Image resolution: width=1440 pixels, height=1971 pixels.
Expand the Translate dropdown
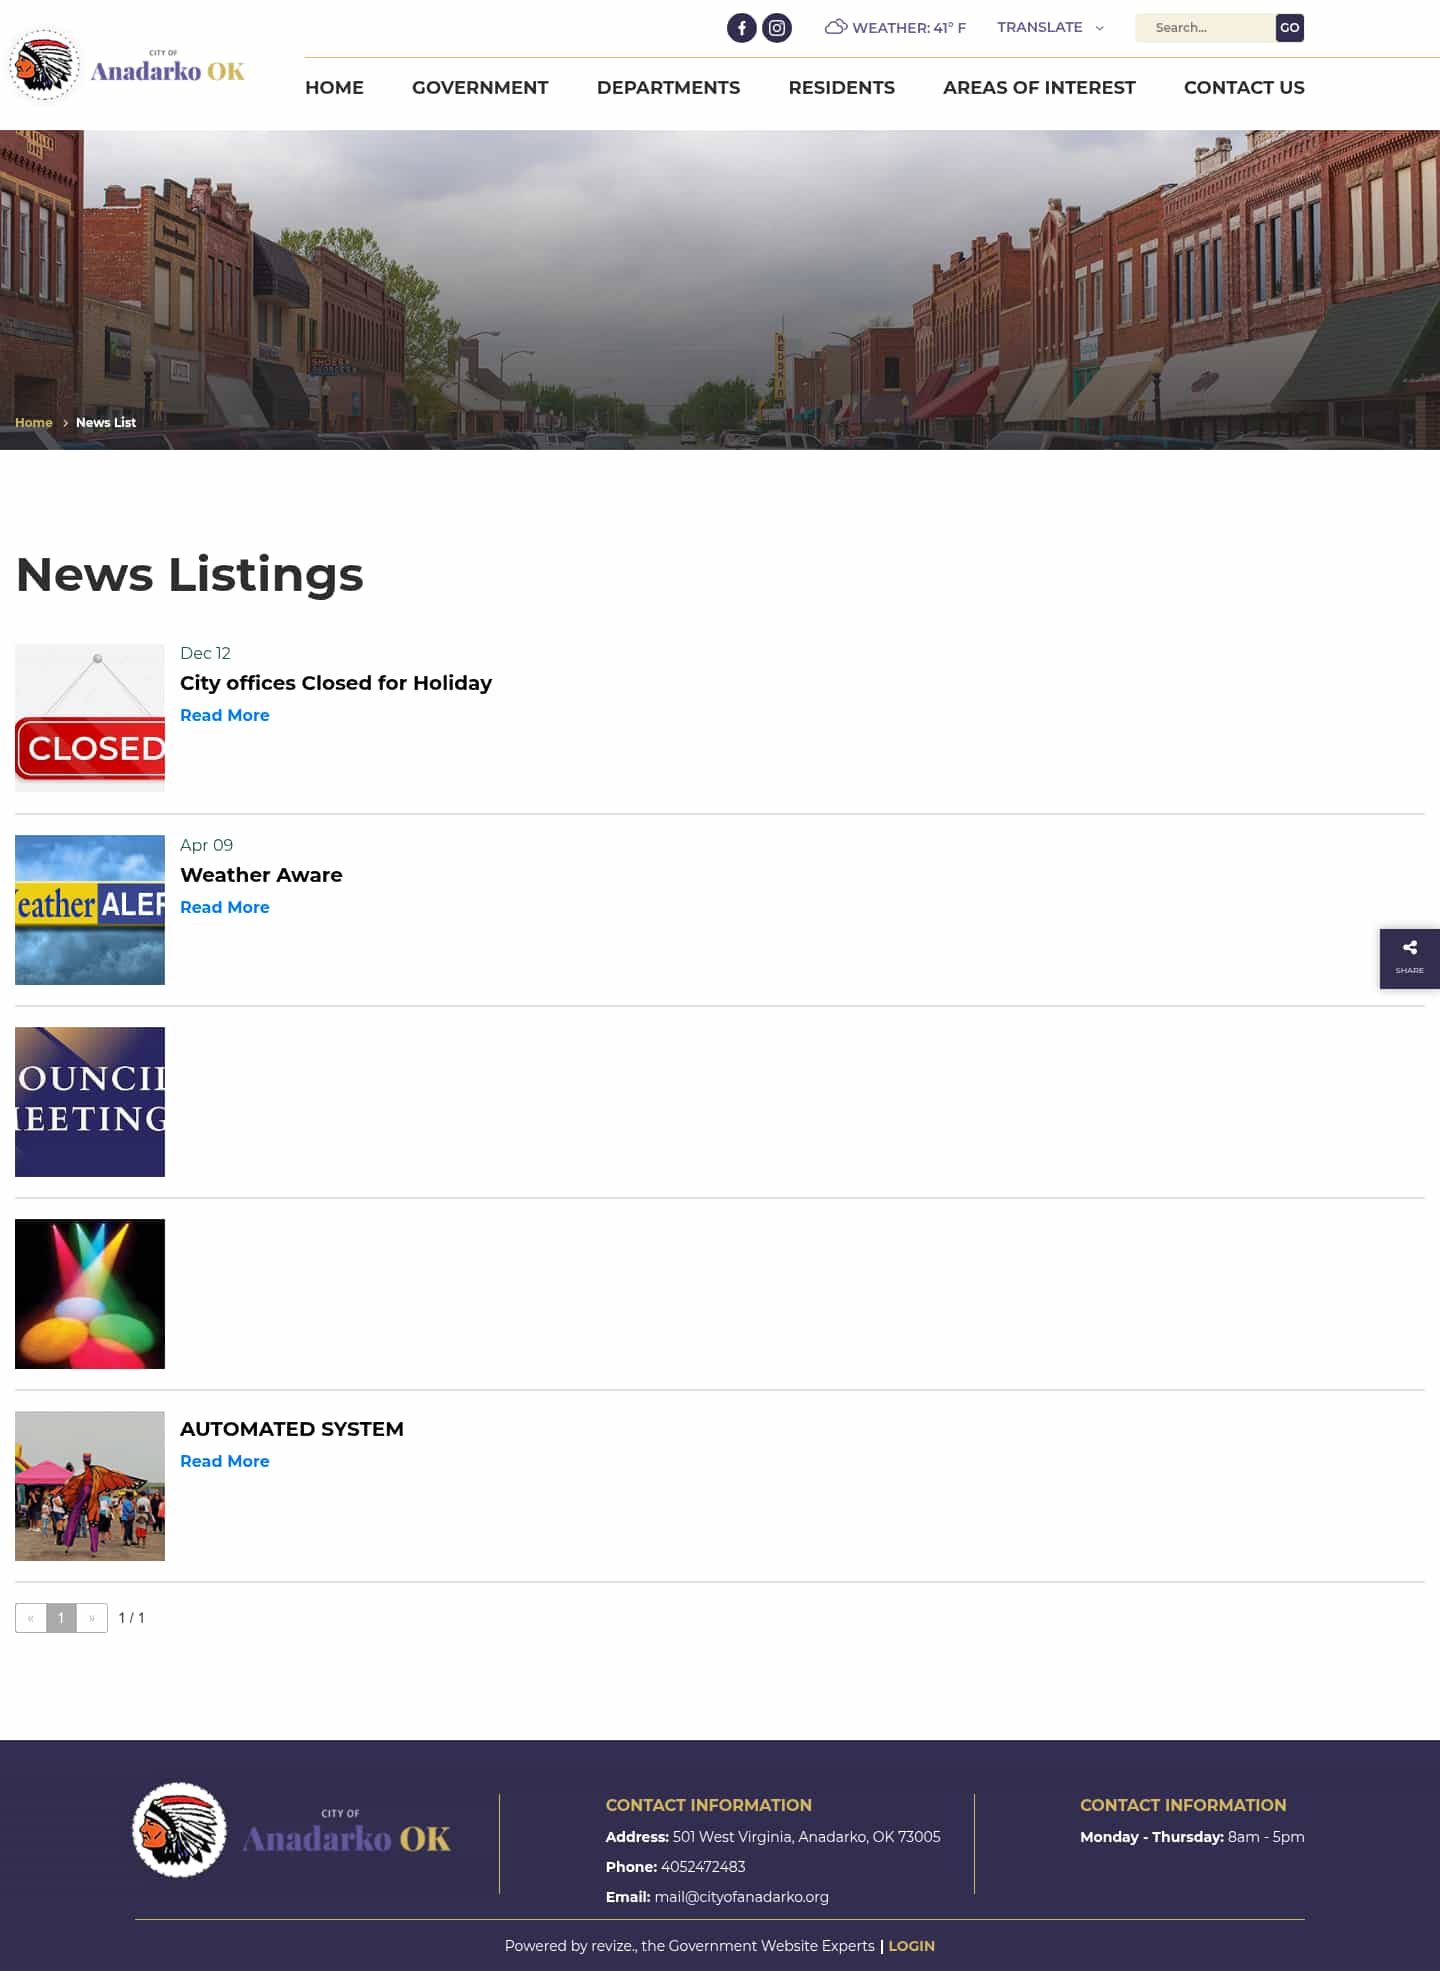(x=1050, y=27)
